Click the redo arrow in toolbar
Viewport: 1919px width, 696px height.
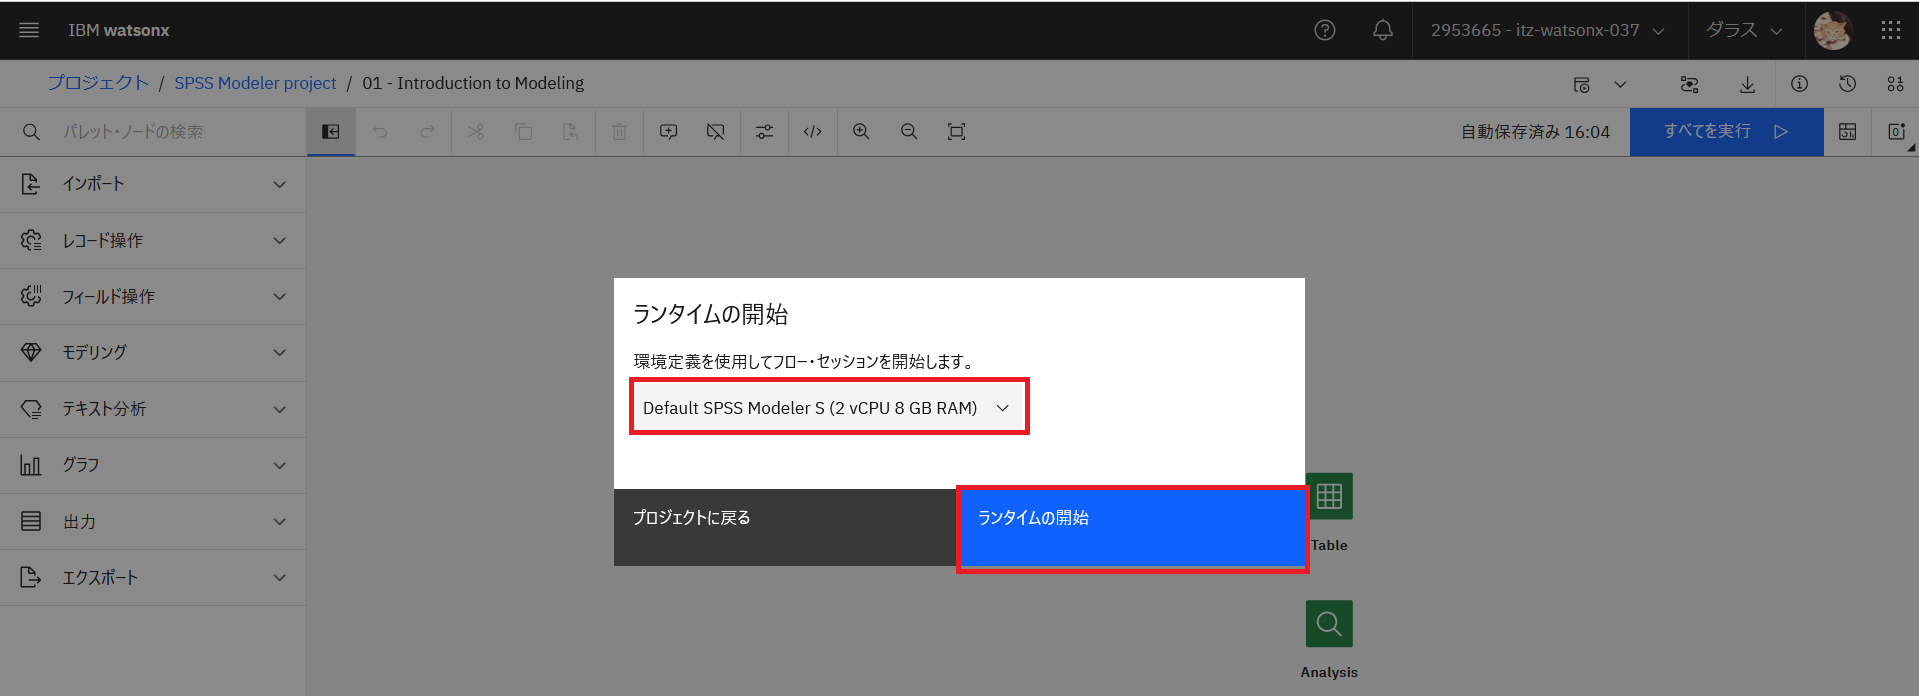[427, 132]
